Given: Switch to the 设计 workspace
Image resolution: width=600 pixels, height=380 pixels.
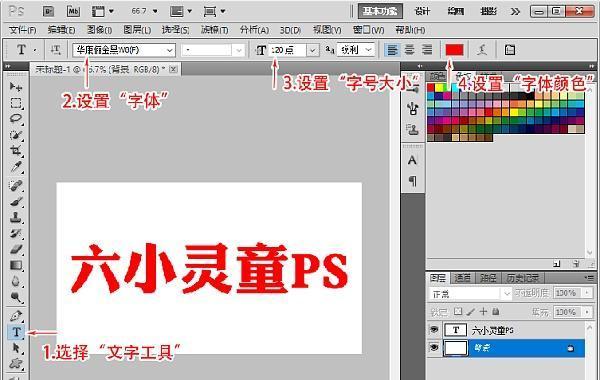Looking at the screenshot, I should point(422,11).
